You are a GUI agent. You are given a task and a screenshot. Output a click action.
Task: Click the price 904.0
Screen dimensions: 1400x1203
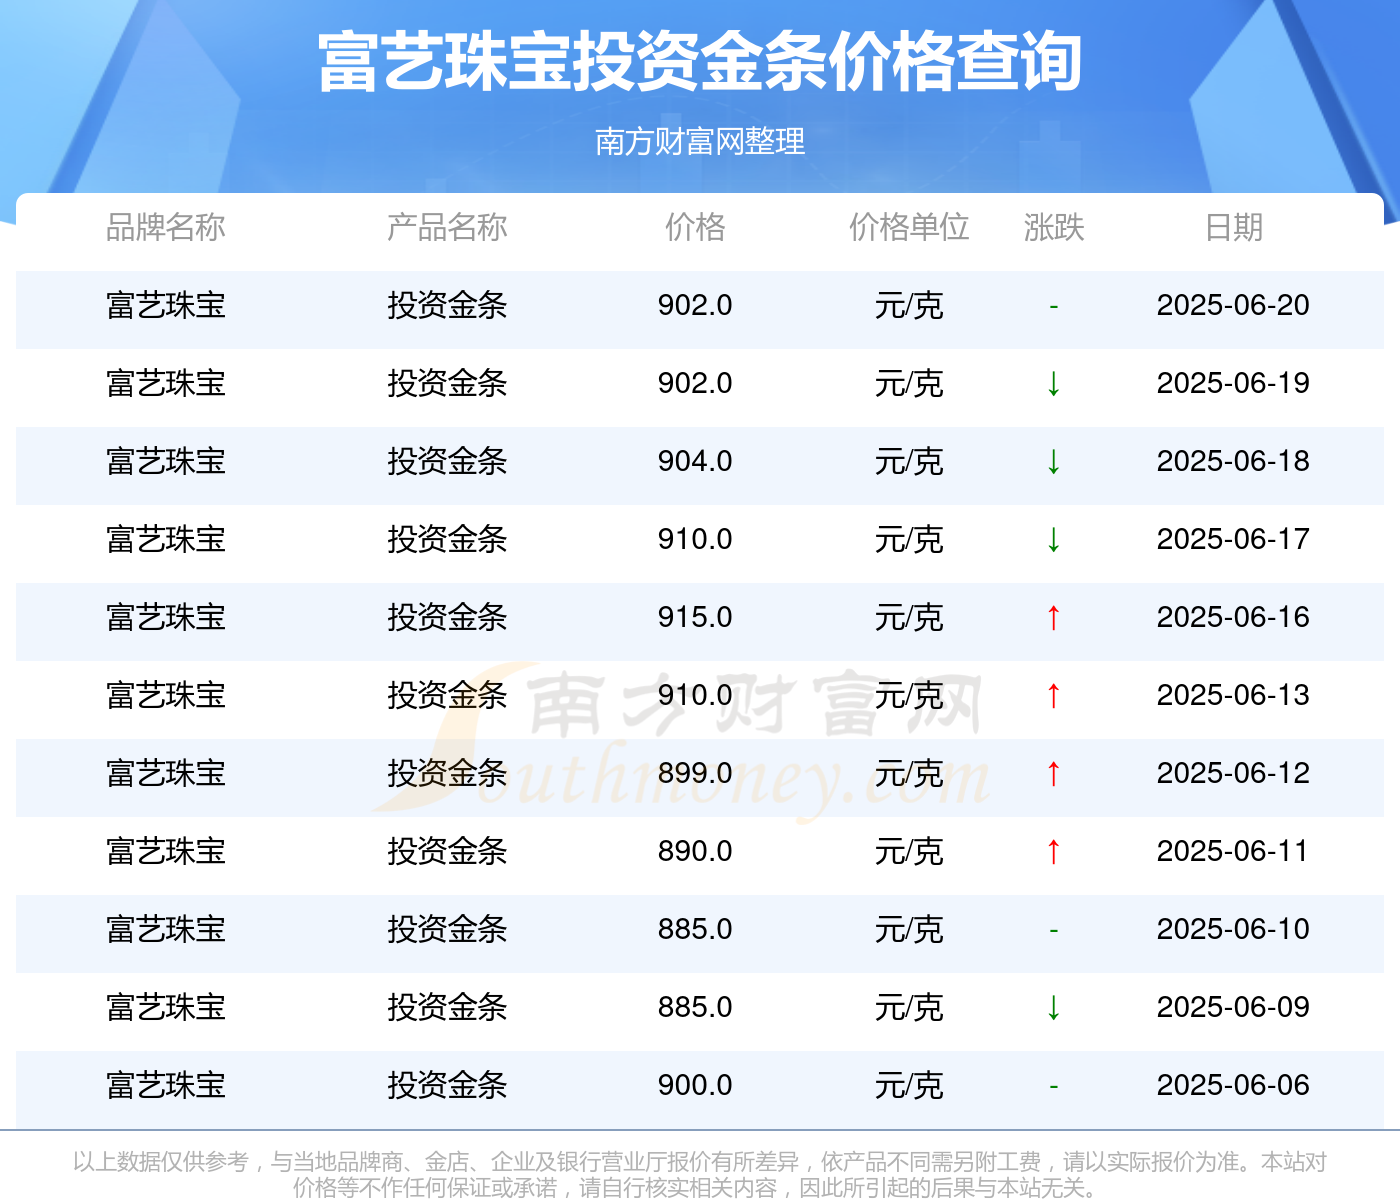[x=695, y=461]
